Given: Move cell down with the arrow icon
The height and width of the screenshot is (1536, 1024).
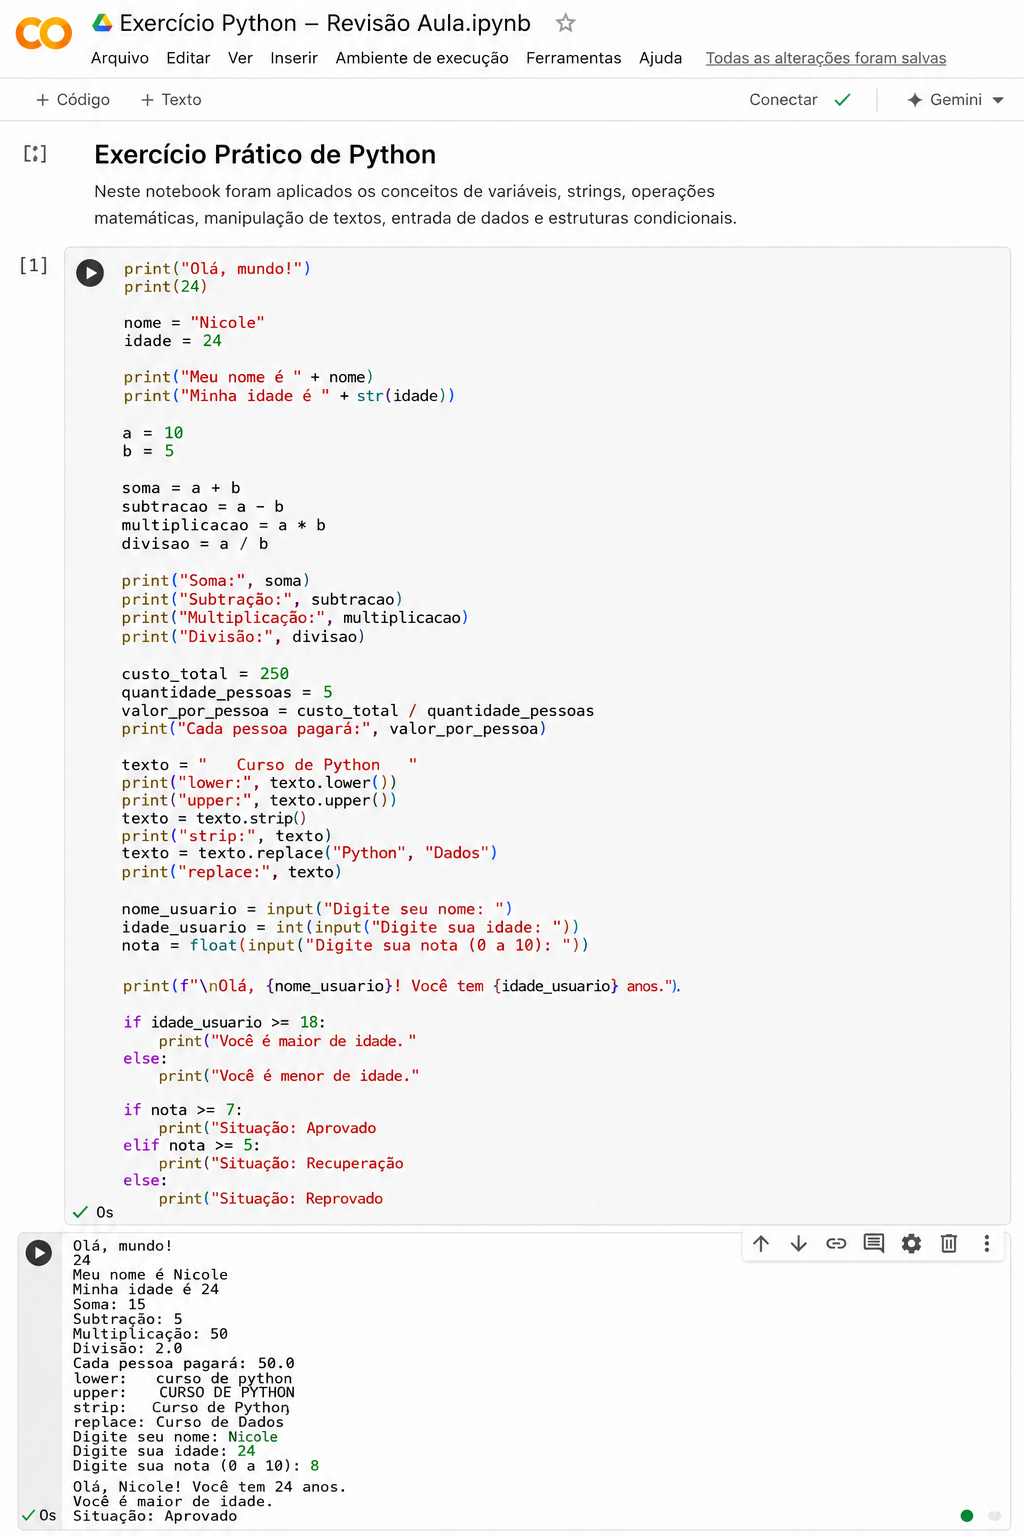Looking at the screenshot, I should point(798,1243).
